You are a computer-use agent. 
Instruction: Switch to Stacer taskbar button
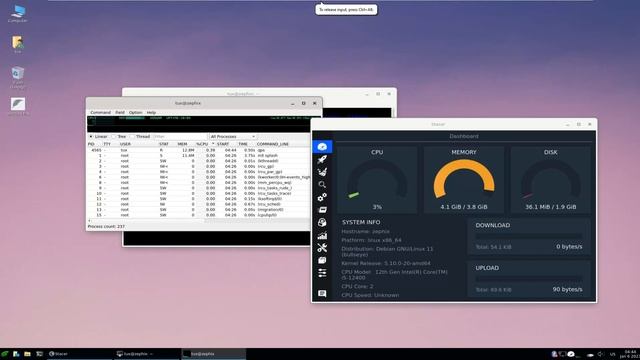pyautogui.click(x=80, y=354)
